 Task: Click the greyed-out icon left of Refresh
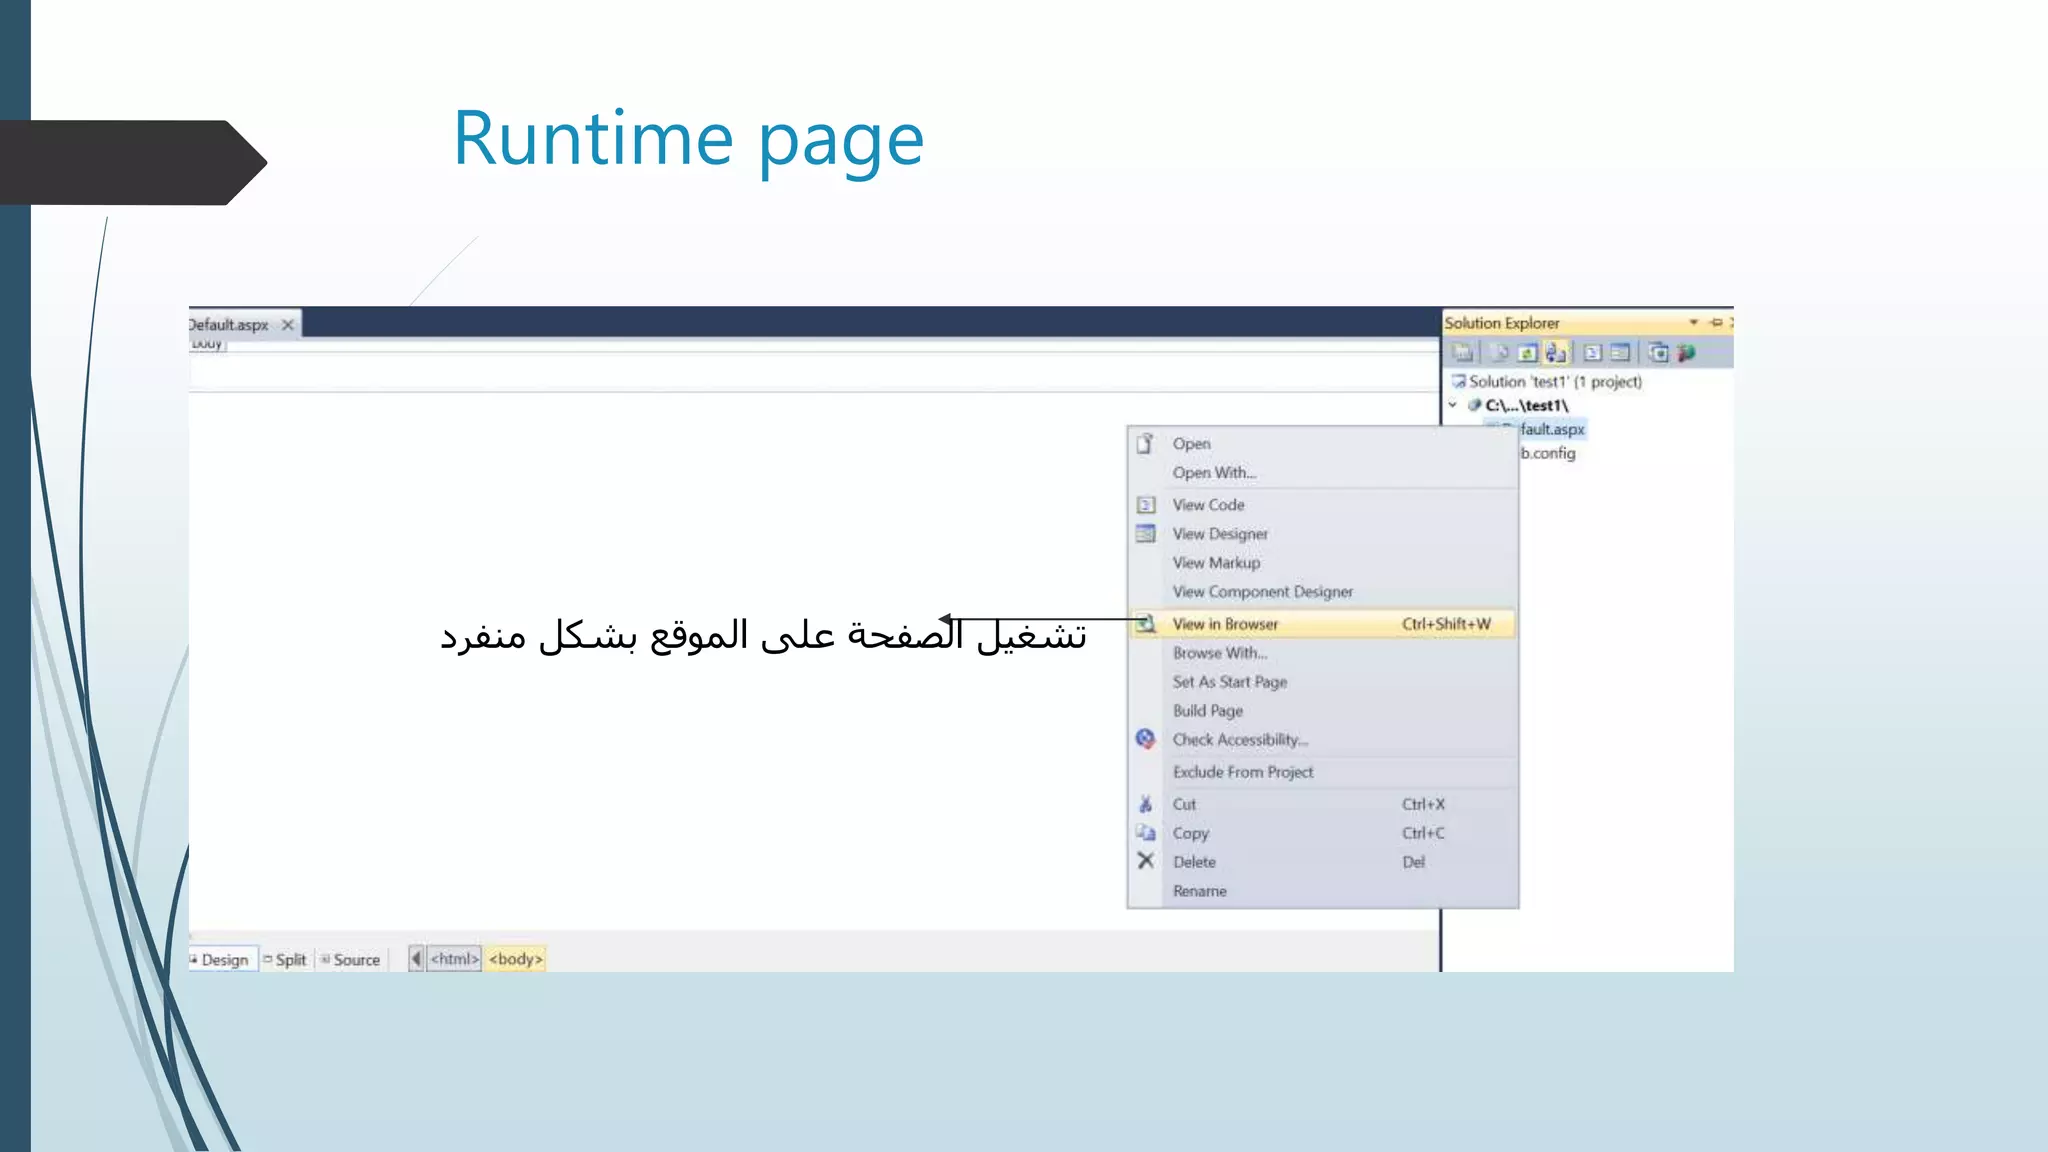(x=1500, y=352)
